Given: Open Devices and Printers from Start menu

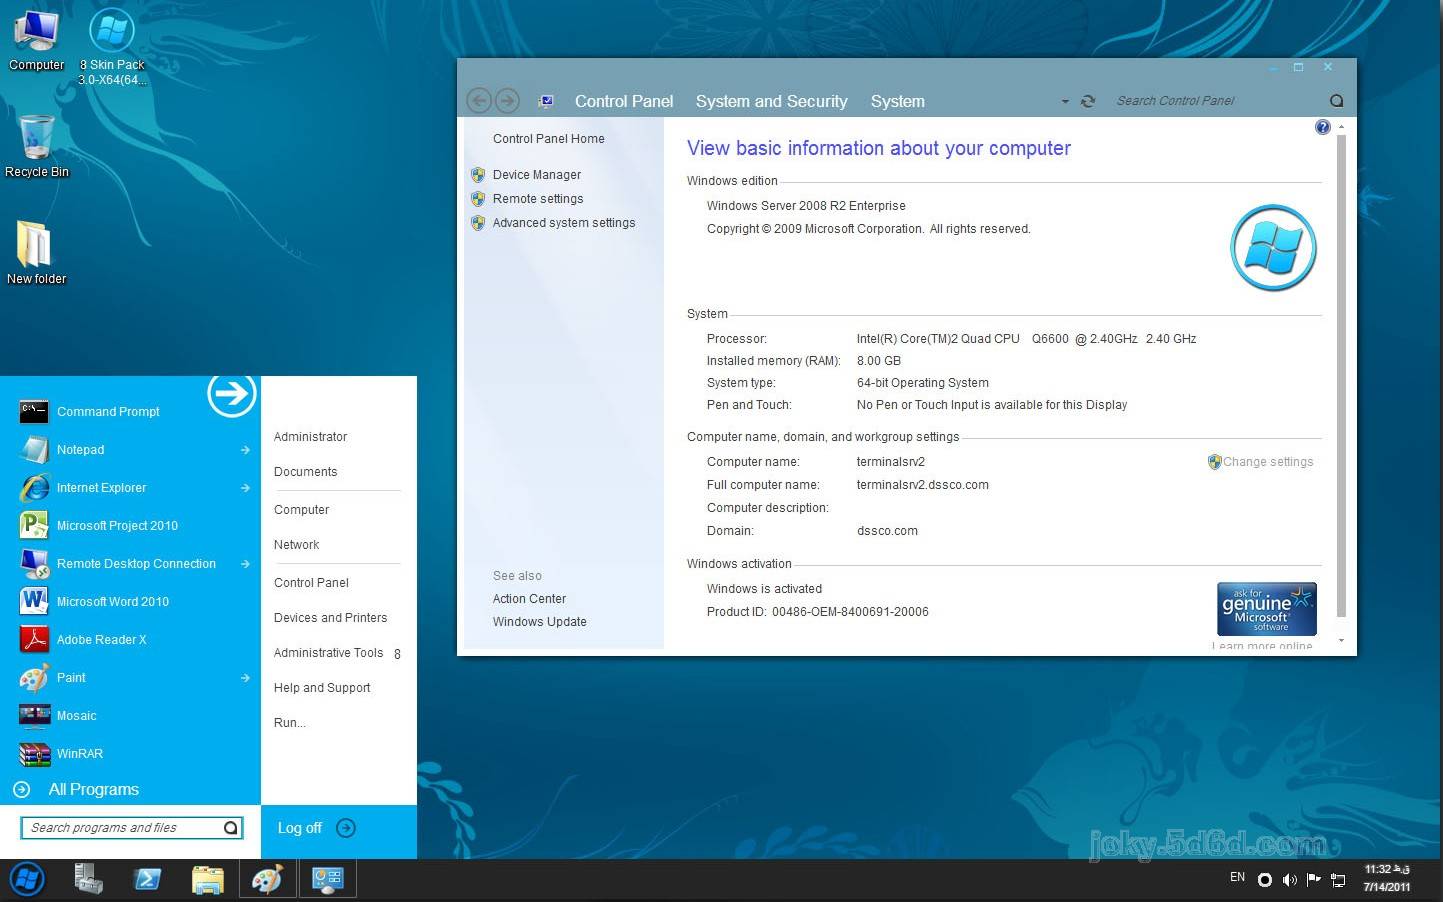Looking at the screenshot, I should tap(330, 618).
